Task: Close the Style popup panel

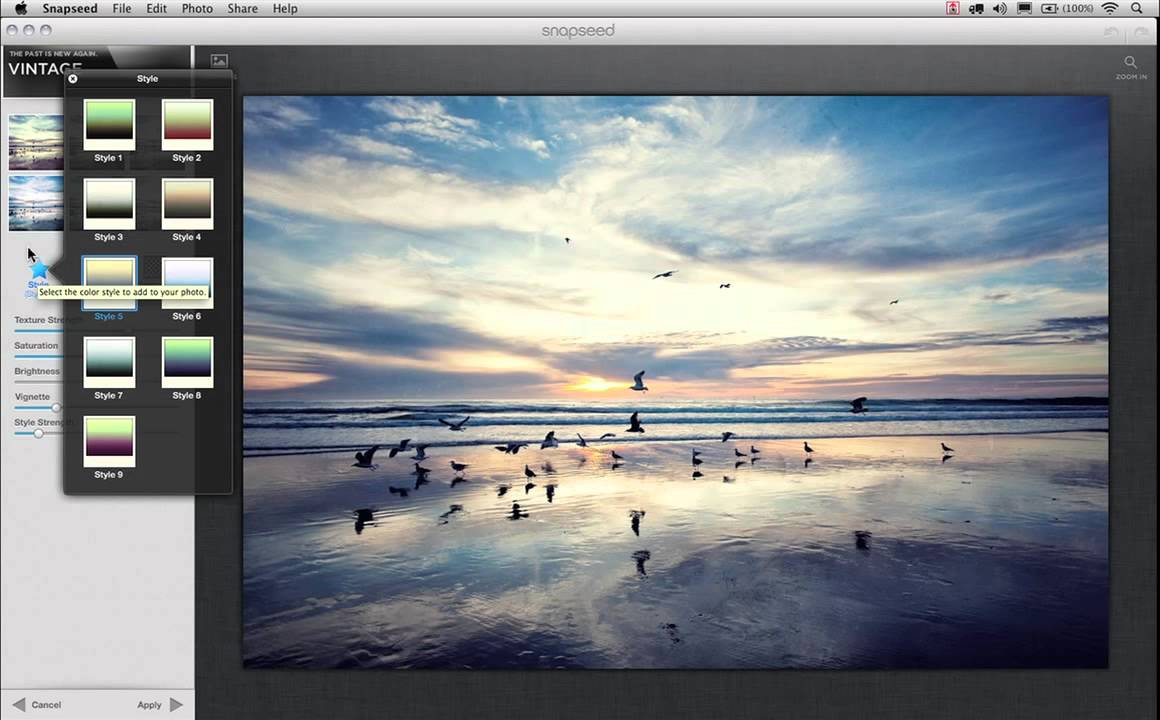Action: (x=72, y=78)
